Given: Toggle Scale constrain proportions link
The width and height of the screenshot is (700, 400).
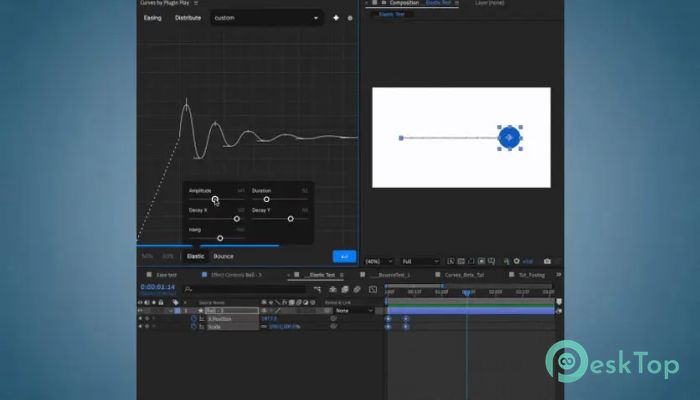Looking at the screenshot, I should 264,326.
